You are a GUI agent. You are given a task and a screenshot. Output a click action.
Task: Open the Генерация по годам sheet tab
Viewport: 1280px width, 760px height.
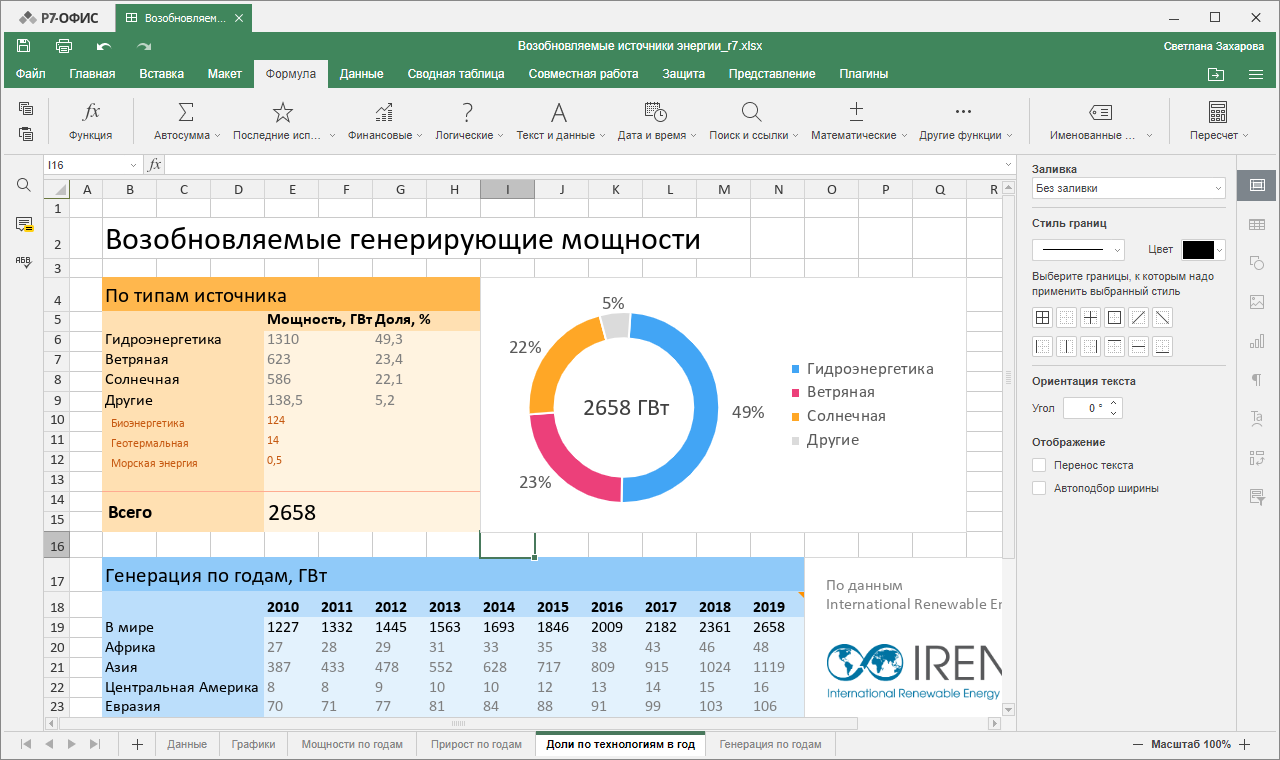coord(770,744)
